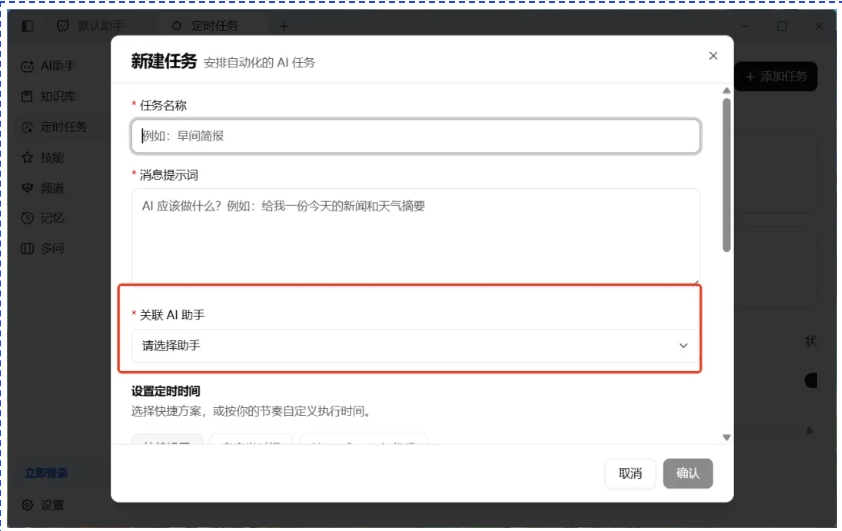Toggle the sidebar panel icon in title bar
This screenshot has height=531, width=842.
click(27, 26)
